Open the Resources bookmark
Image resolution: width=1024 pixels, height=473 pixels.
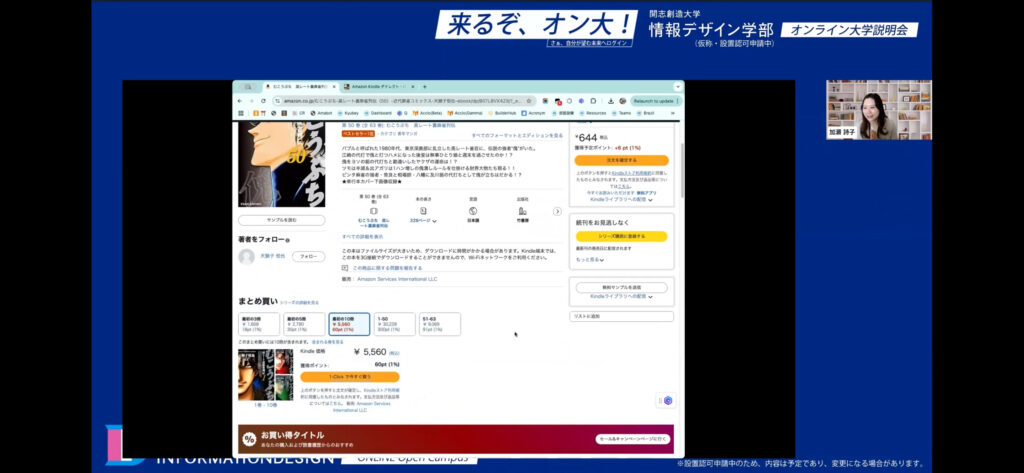point(593,113)
